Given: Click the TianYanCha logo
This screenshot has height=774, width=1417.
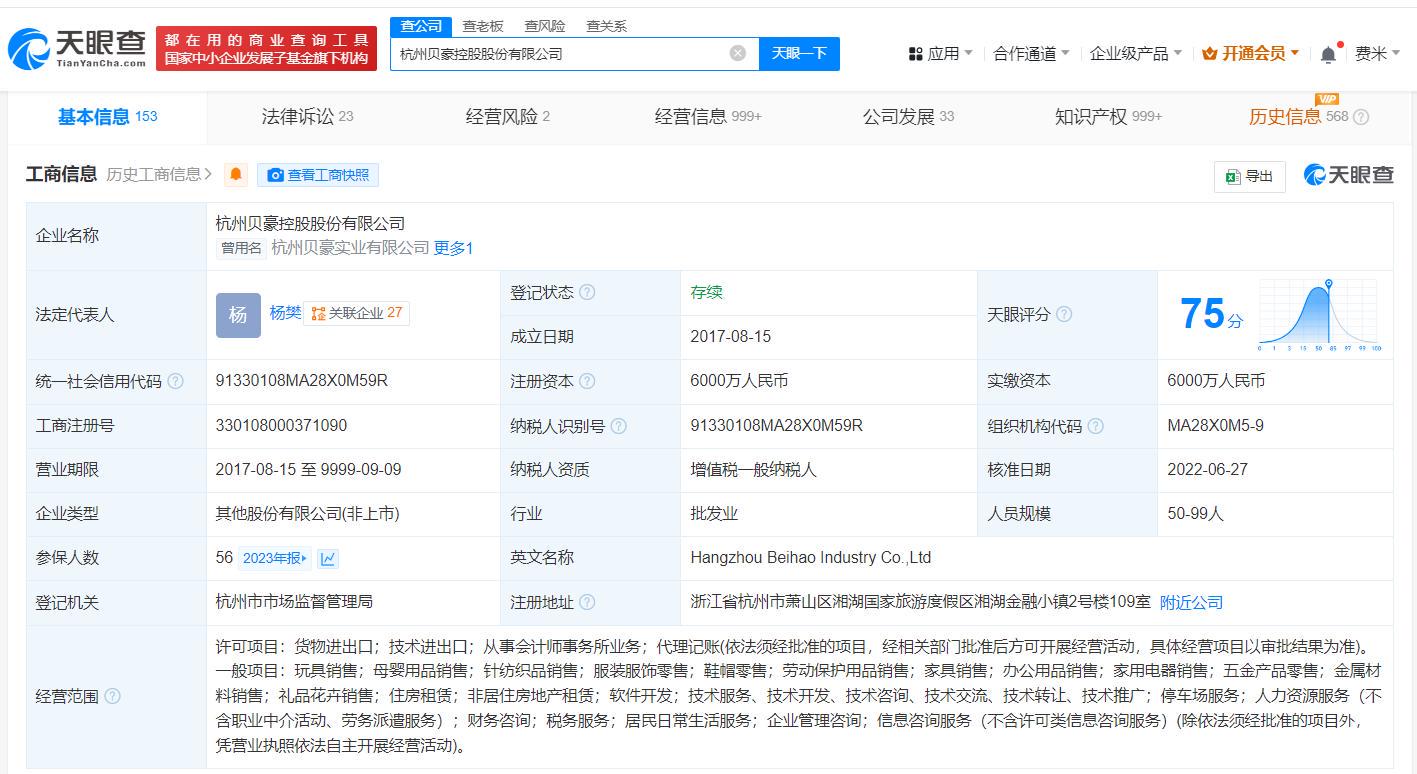Looking at the screenshot, I should [x=77, y=48].
